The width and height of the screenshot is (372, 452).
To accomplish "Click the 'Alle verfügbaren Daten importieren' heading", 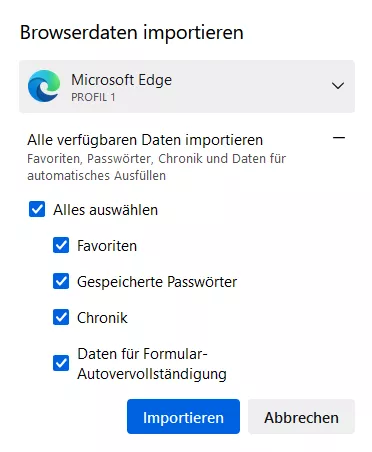I will pos(145,140).
